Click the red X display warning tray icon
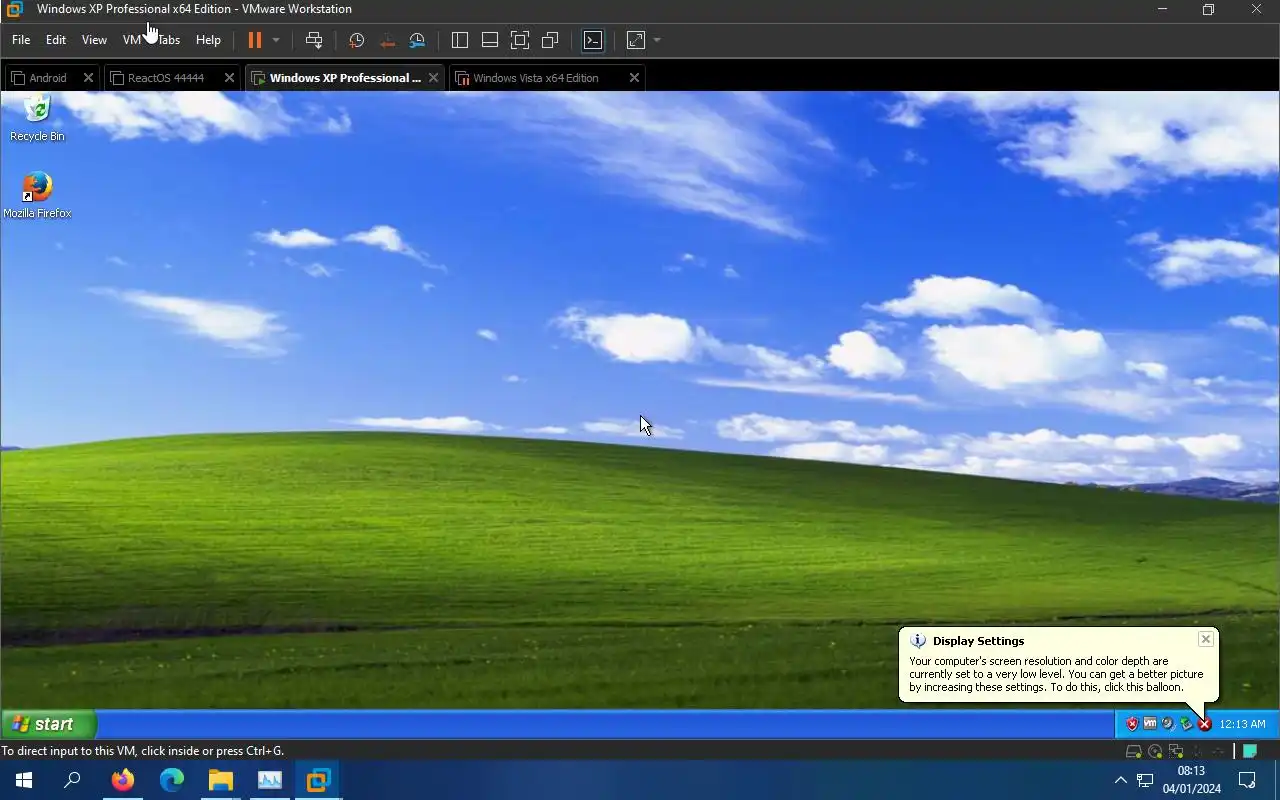Screen dimensions: 1280x800 click(x=1204, y=724)
